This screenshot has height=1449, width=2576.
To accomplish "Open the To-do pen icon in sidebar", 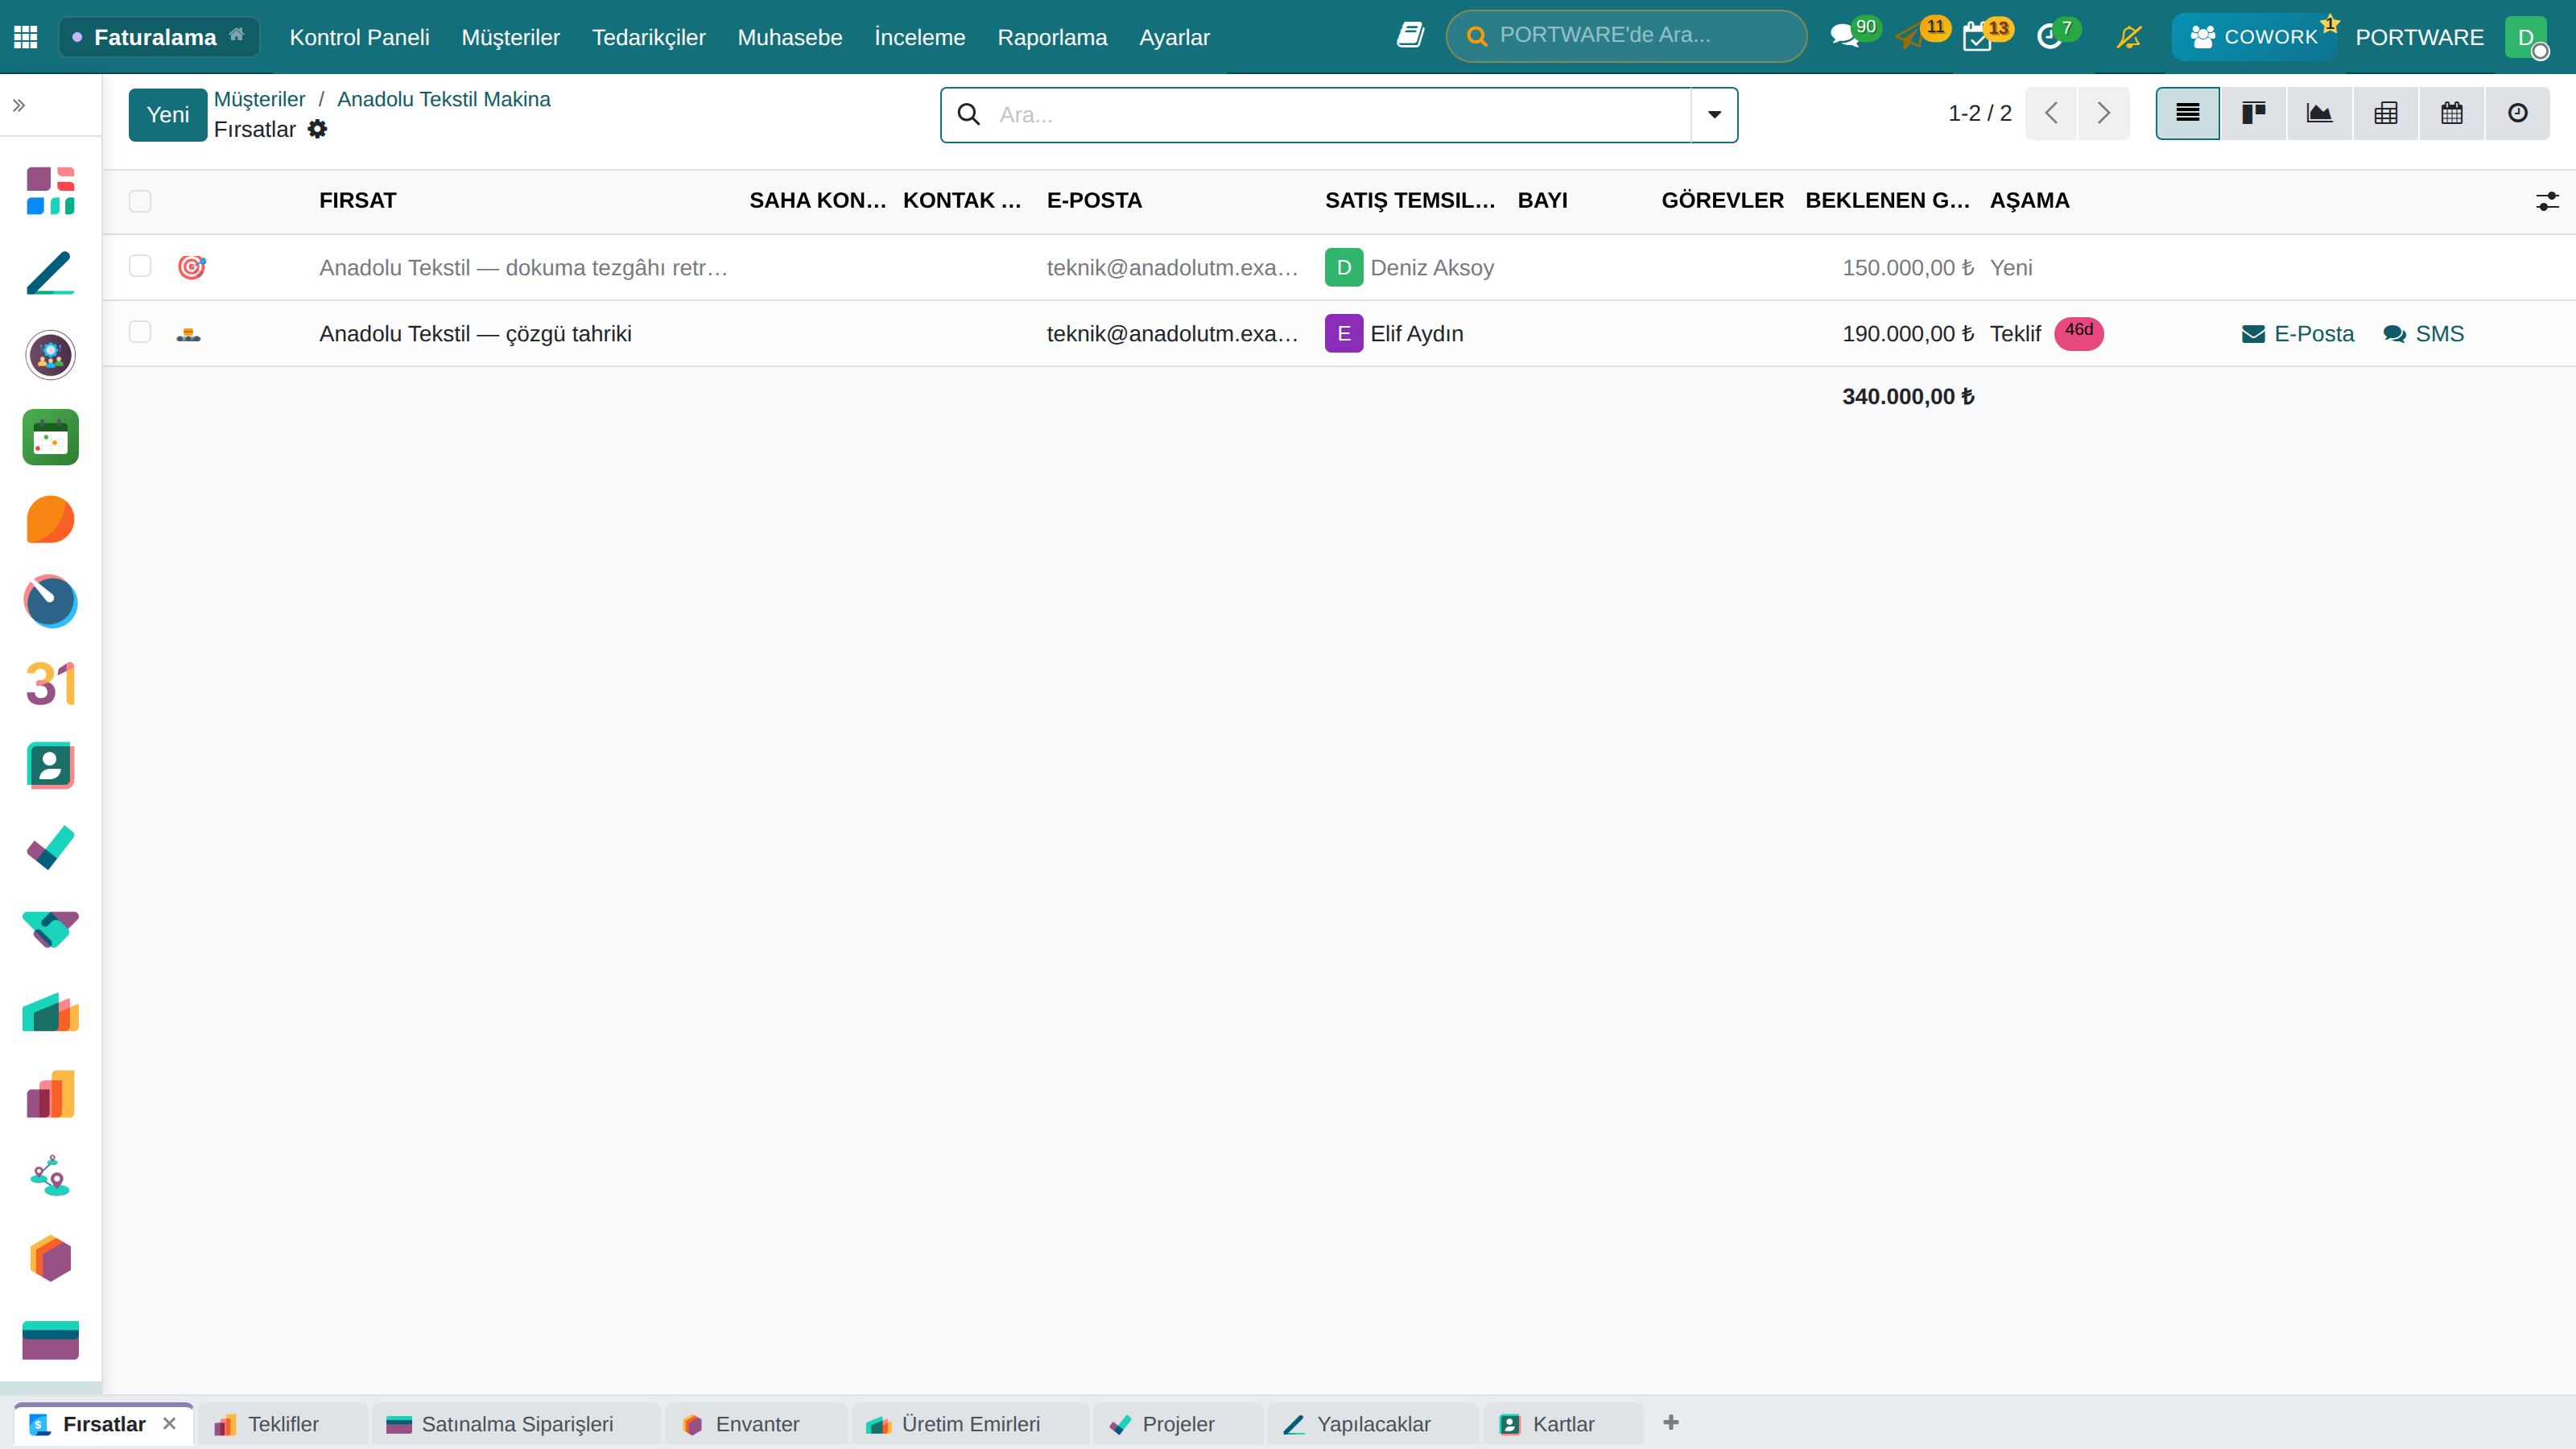I will (50, 273).
